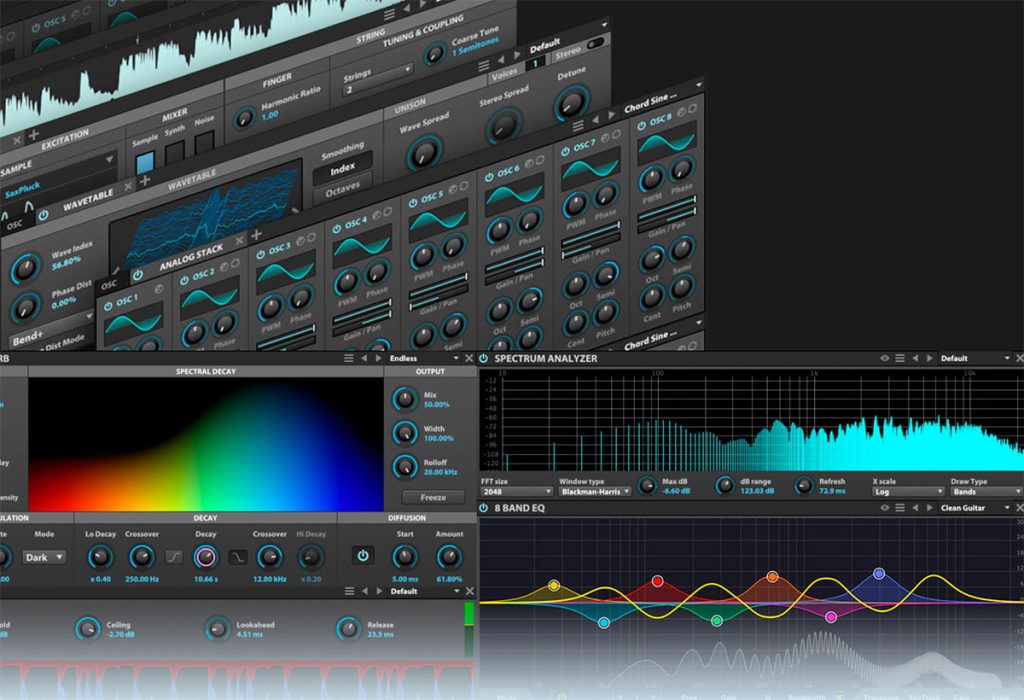Screen dimensions: 1024x700
Task: Go to previous reverb preset before Endless
Action: click(x=364, y=358)
